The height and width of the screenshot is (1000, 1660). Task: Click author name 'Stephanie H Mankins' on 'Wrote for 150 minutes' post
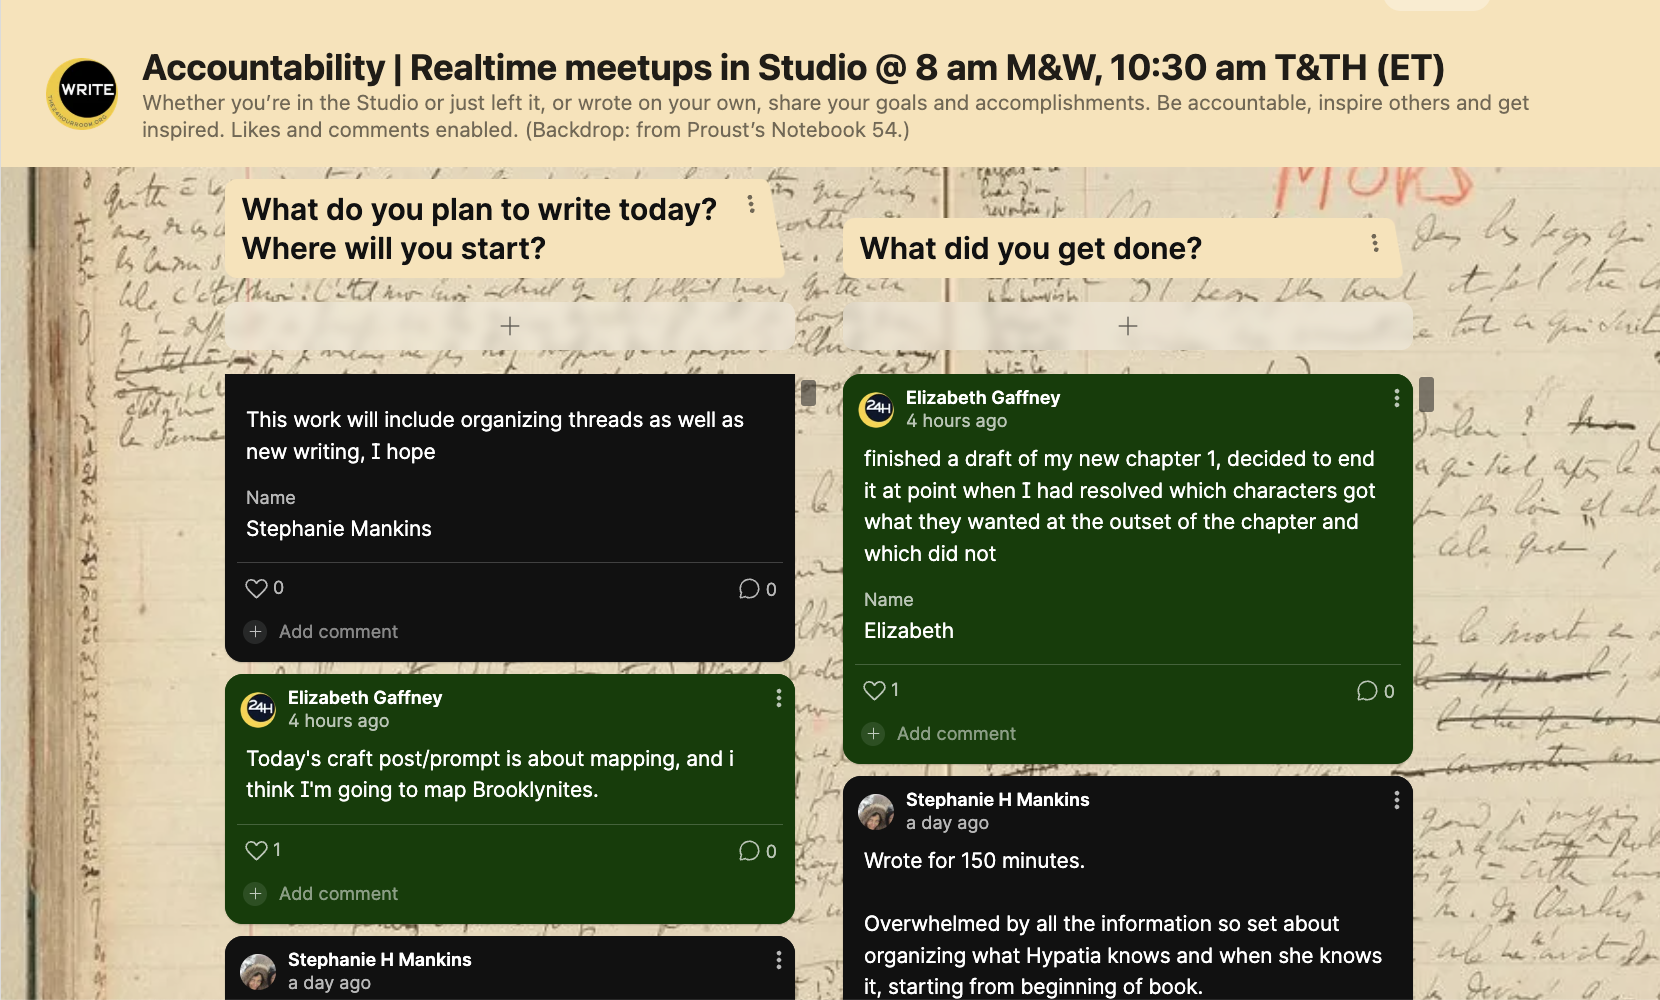pyautogui.click(x=997, y=799)
